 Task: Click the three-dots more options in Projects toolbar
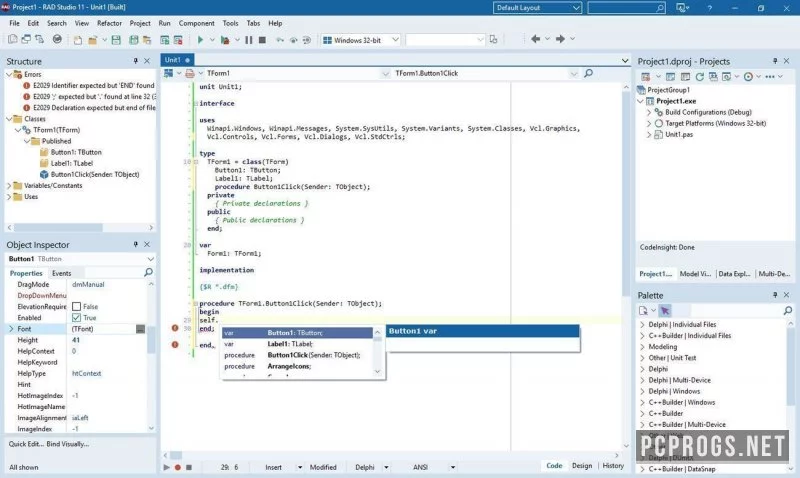(770, 77)
